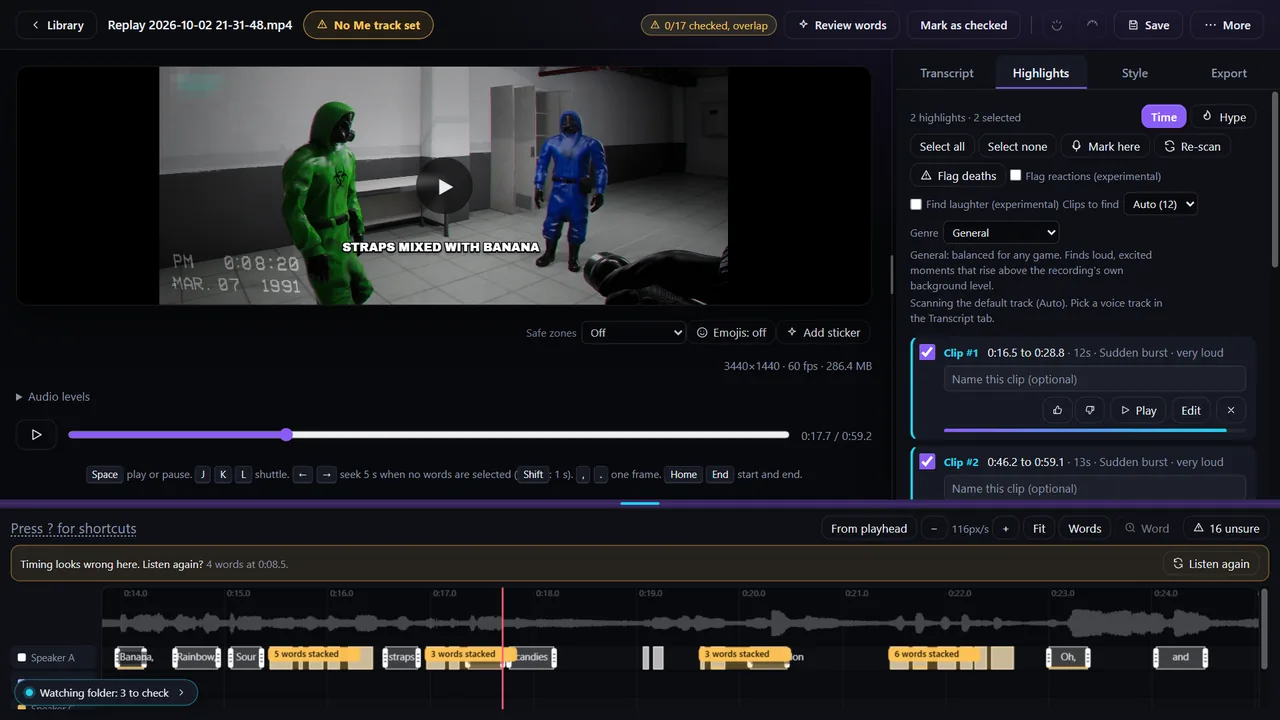1280x720 pixels.
Task: Click the thumbs-up icon for Clip #1
Action: (1057, 410)
